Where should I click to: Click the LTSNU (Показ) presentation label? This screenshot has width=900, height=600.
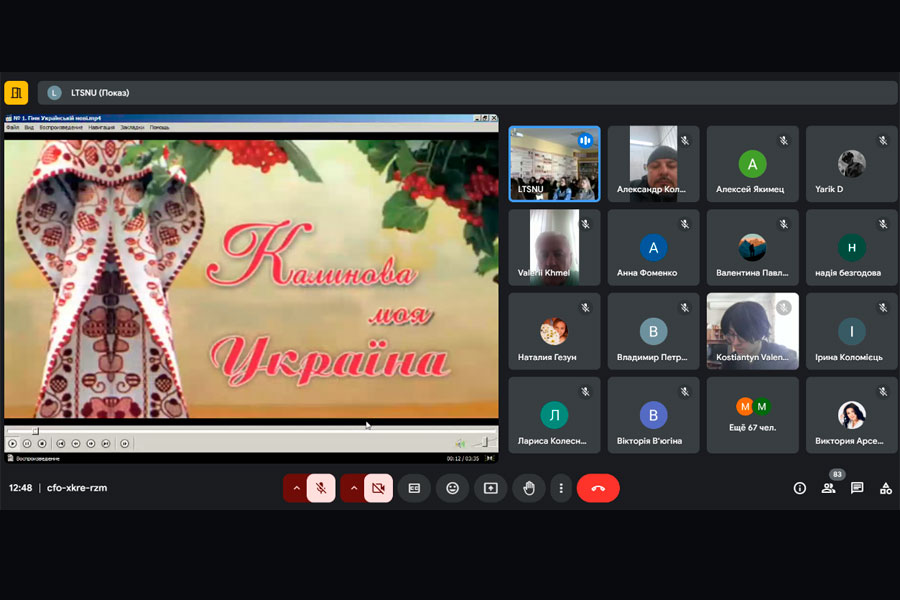(x=100, y=93)
